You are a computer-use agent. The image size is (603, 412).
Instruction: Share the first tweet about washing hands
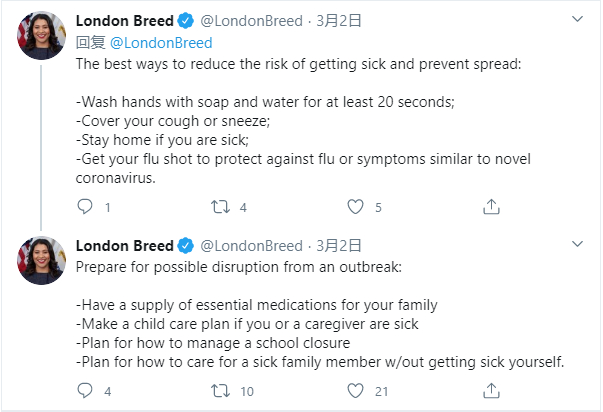(x=491, y=208)
